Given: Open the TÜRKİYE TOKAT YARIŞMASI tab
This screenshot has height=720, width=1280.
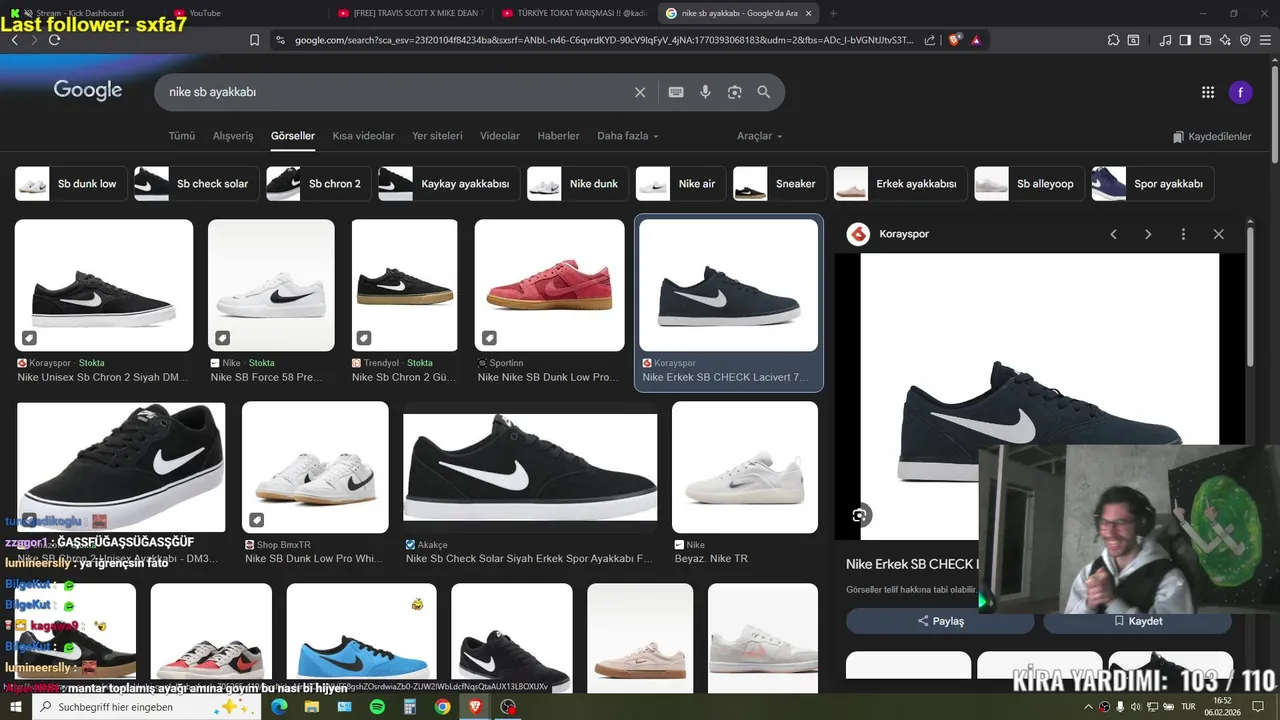Looking at the screenshot, I should pyautogui.click(x=575, y=13).
